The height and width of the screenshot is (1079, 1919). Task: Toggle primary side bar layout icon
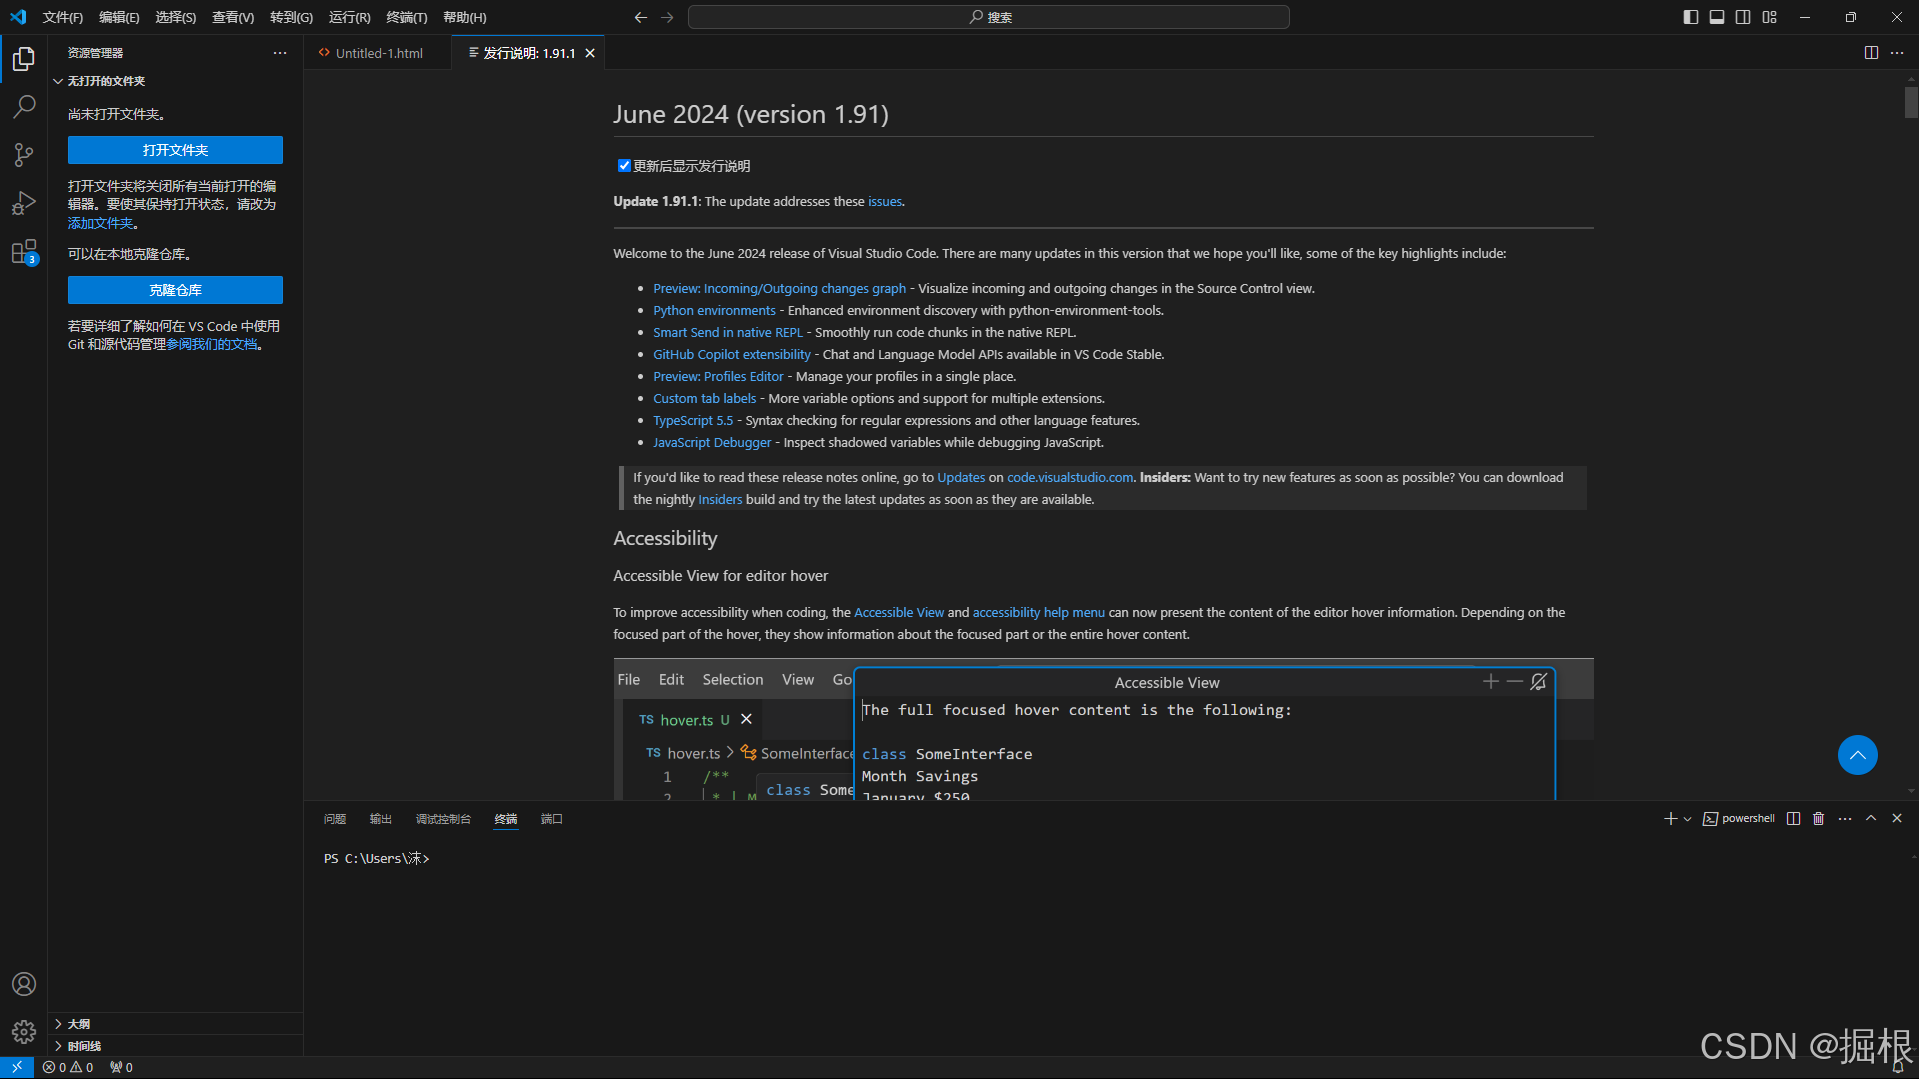[x=1691, y=17]
